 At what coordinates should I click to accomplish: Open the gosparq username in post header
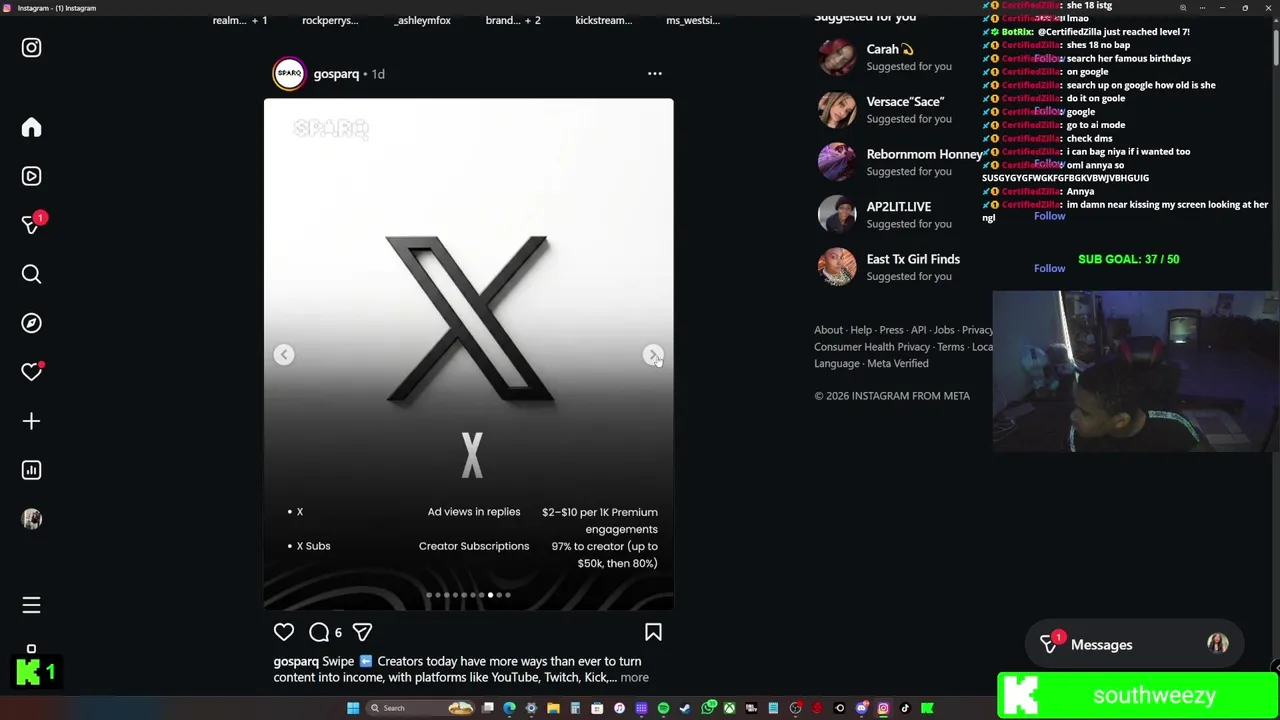click(x=336, y=74)
